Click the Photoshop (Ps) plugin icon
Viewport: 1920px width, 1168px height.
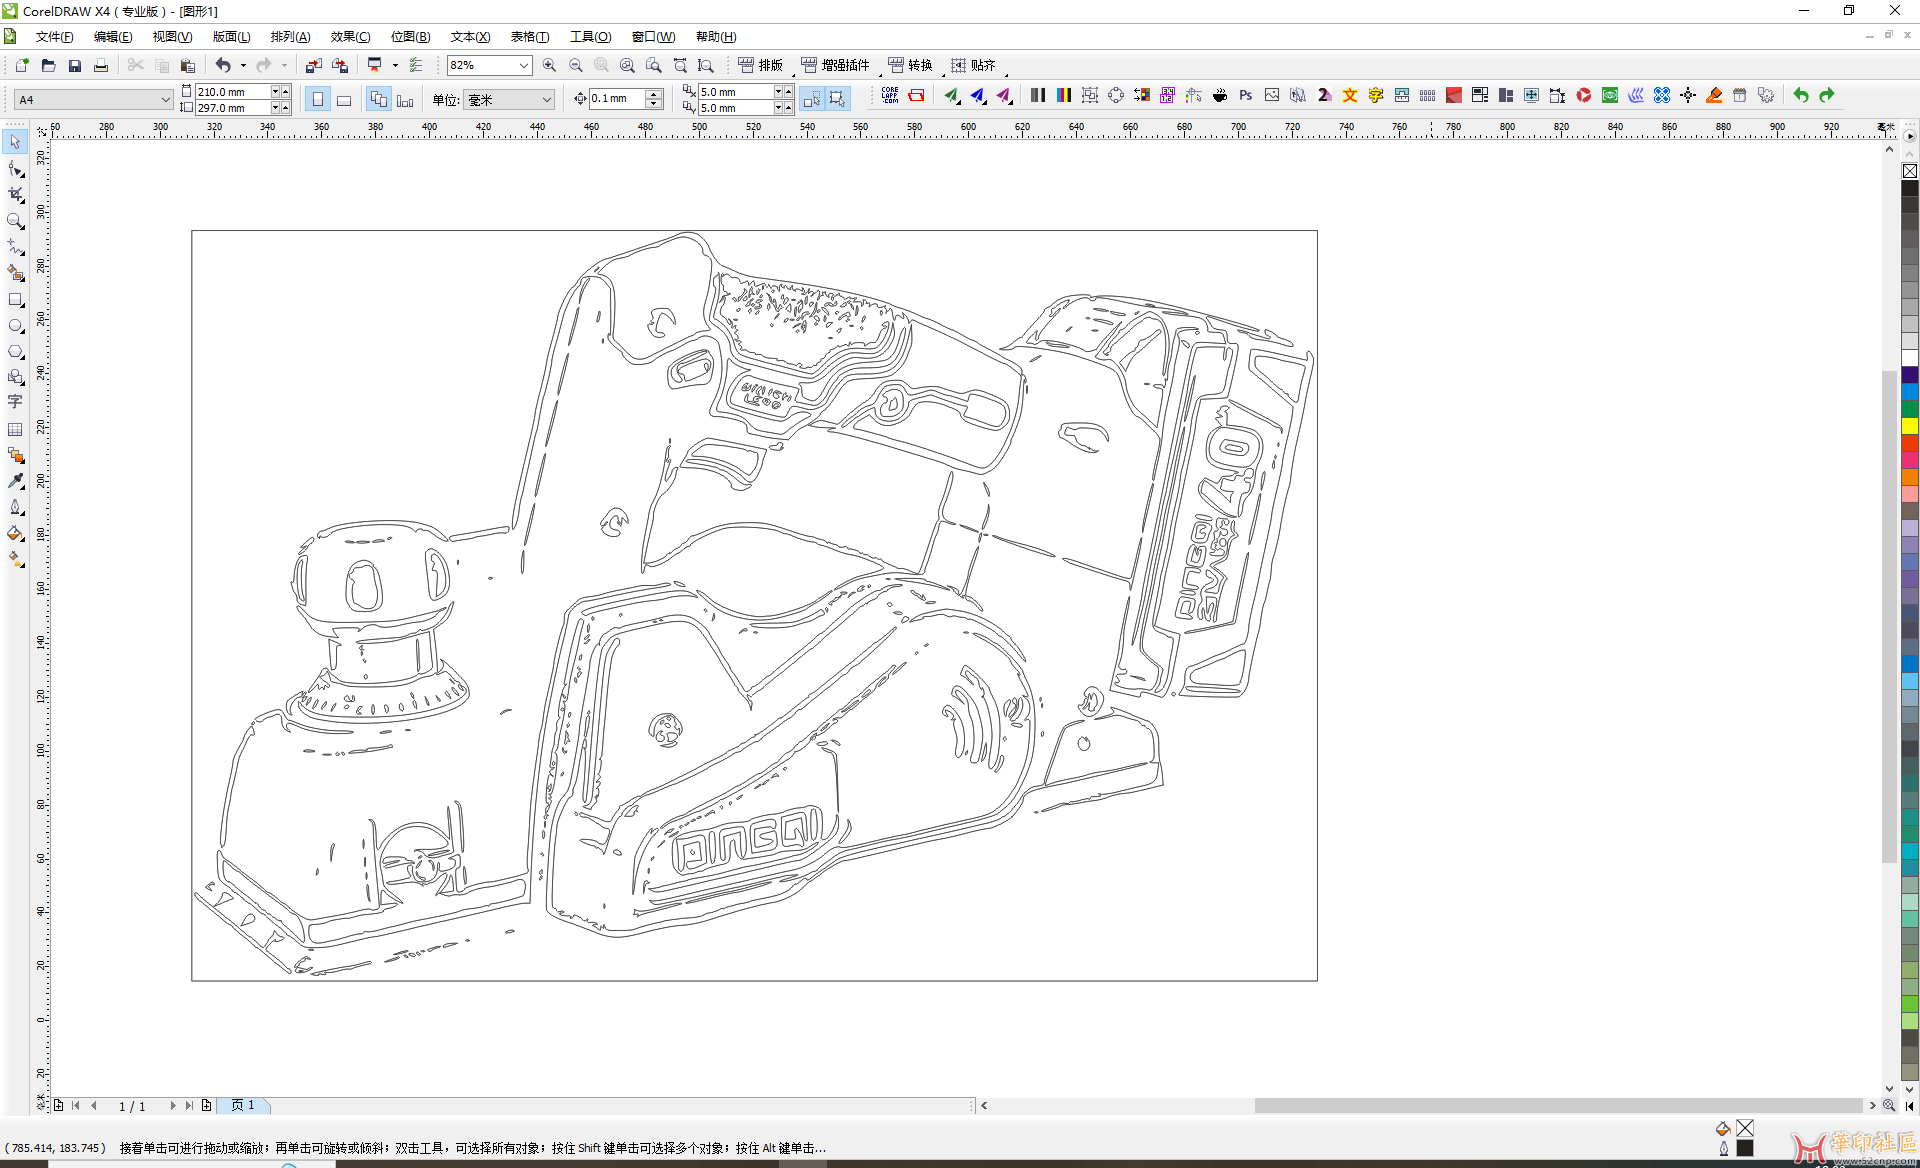[x=1245, y=95]
